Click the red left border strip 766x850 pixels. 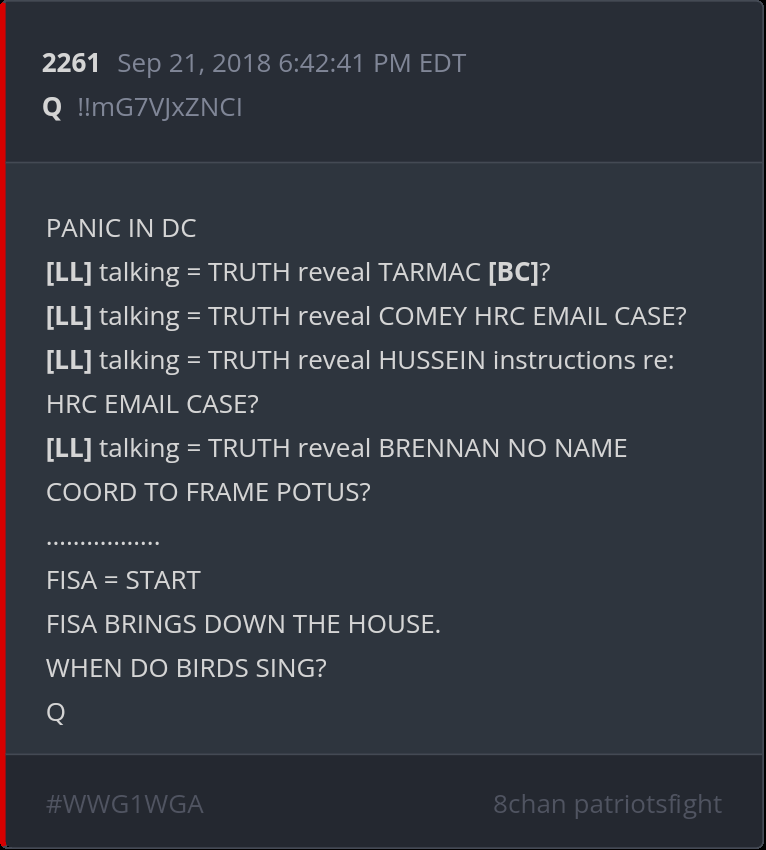point(3,425)
